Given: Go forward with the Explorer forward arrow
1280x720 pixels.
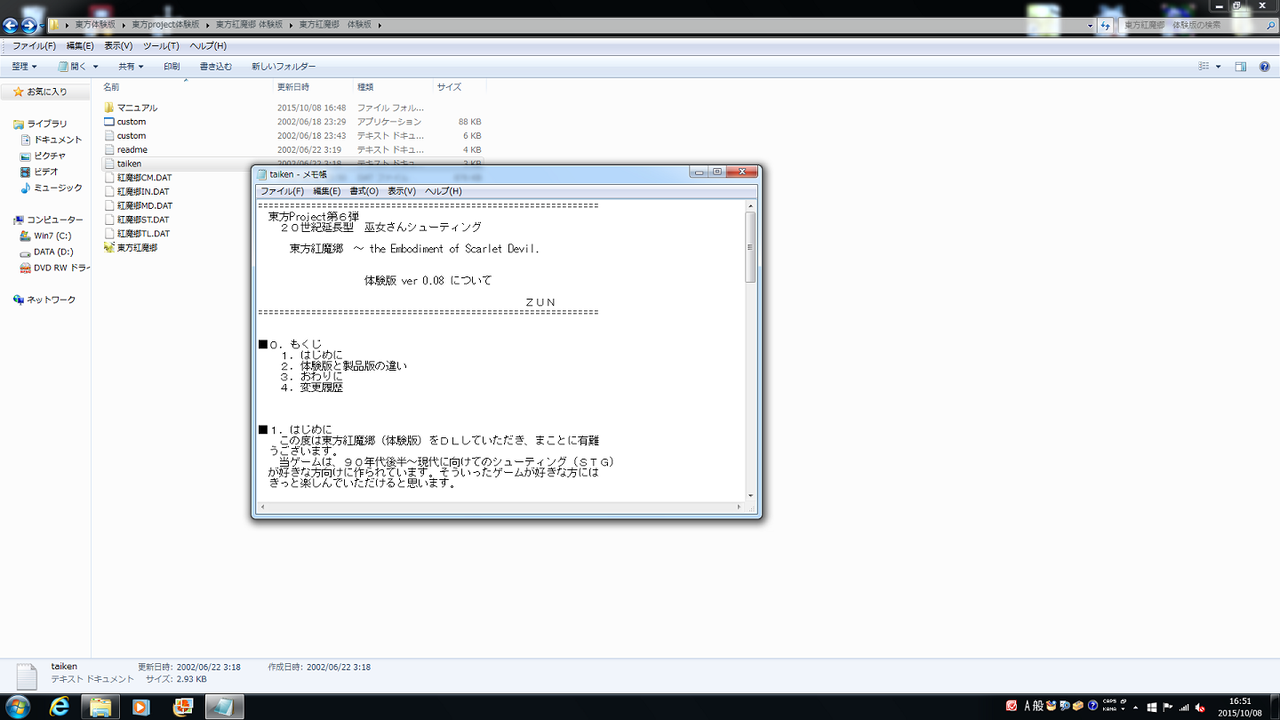Looking at the screenshot, I should (29, 24).
